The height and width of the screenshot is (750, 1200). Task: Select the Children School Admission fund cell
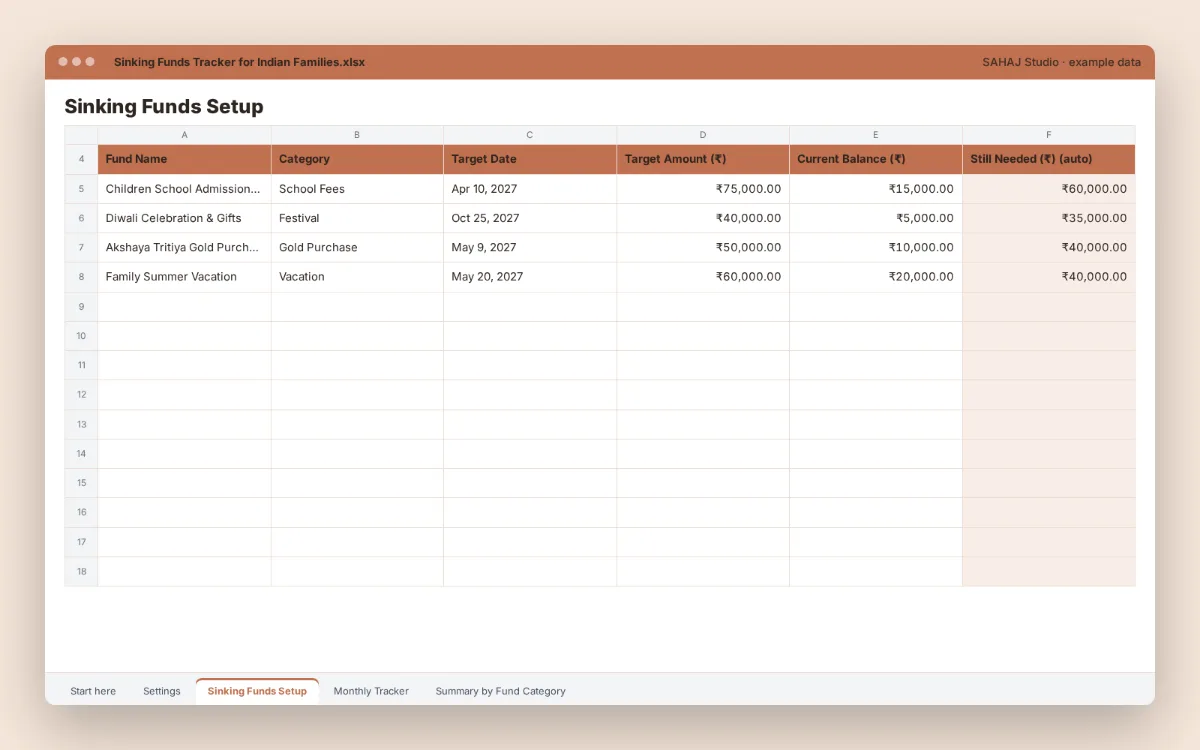184,189
